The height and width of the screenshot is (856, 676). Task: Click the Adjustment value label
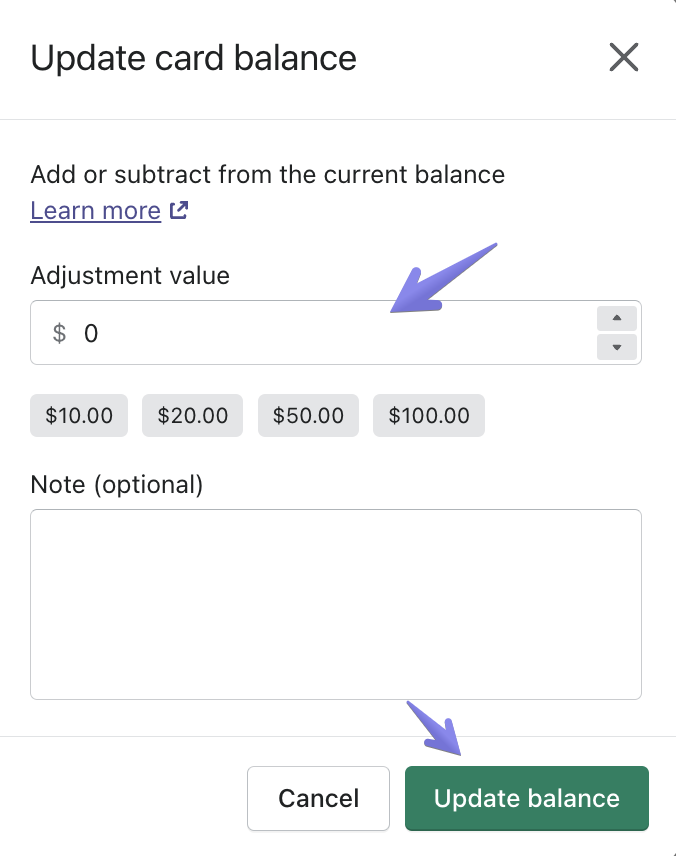point(130,275)
